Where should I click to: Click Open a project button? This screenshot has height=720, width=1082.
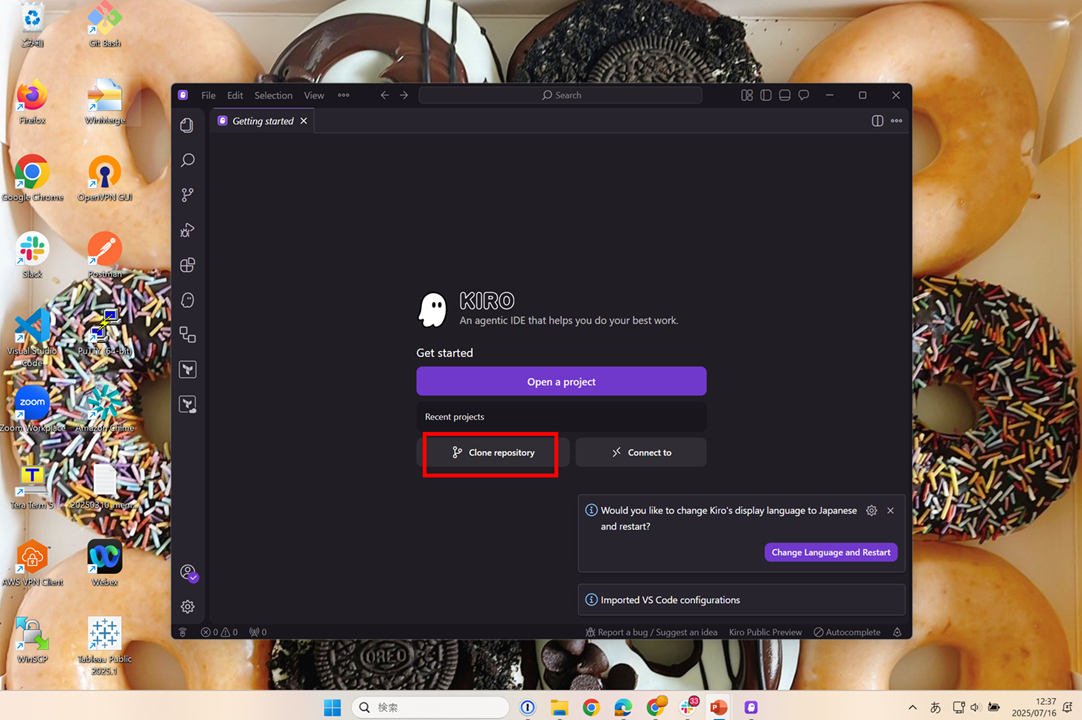tap(561, 381)
